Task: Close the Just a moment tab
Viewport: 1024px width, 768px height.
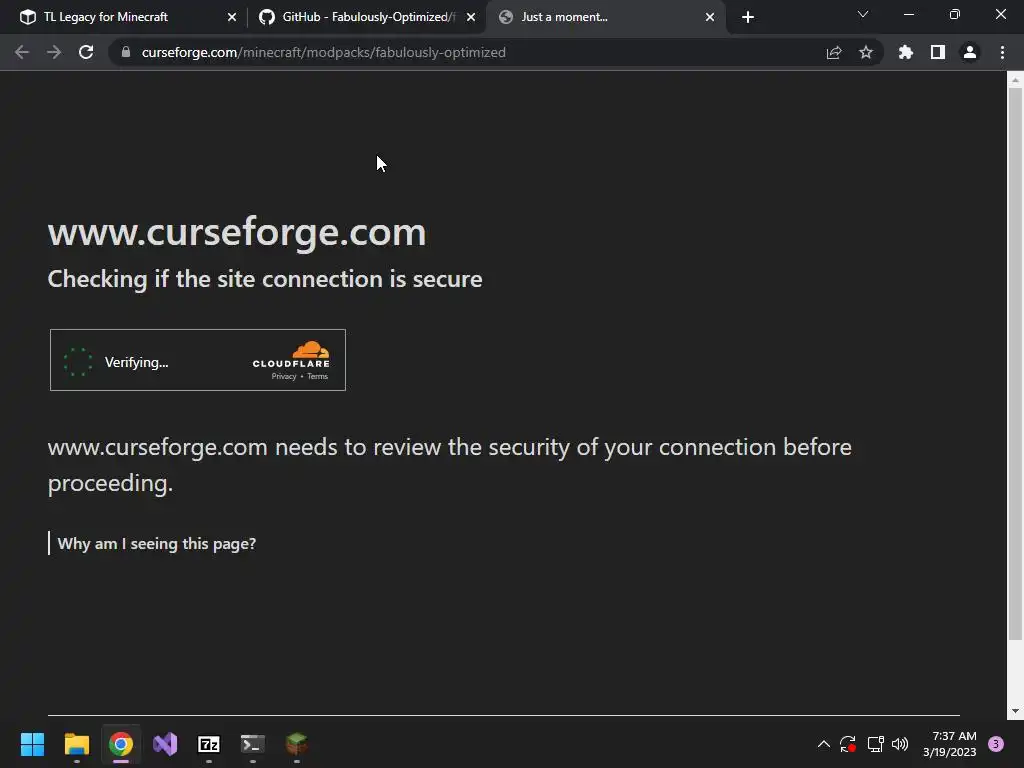Action: (710, 17)
